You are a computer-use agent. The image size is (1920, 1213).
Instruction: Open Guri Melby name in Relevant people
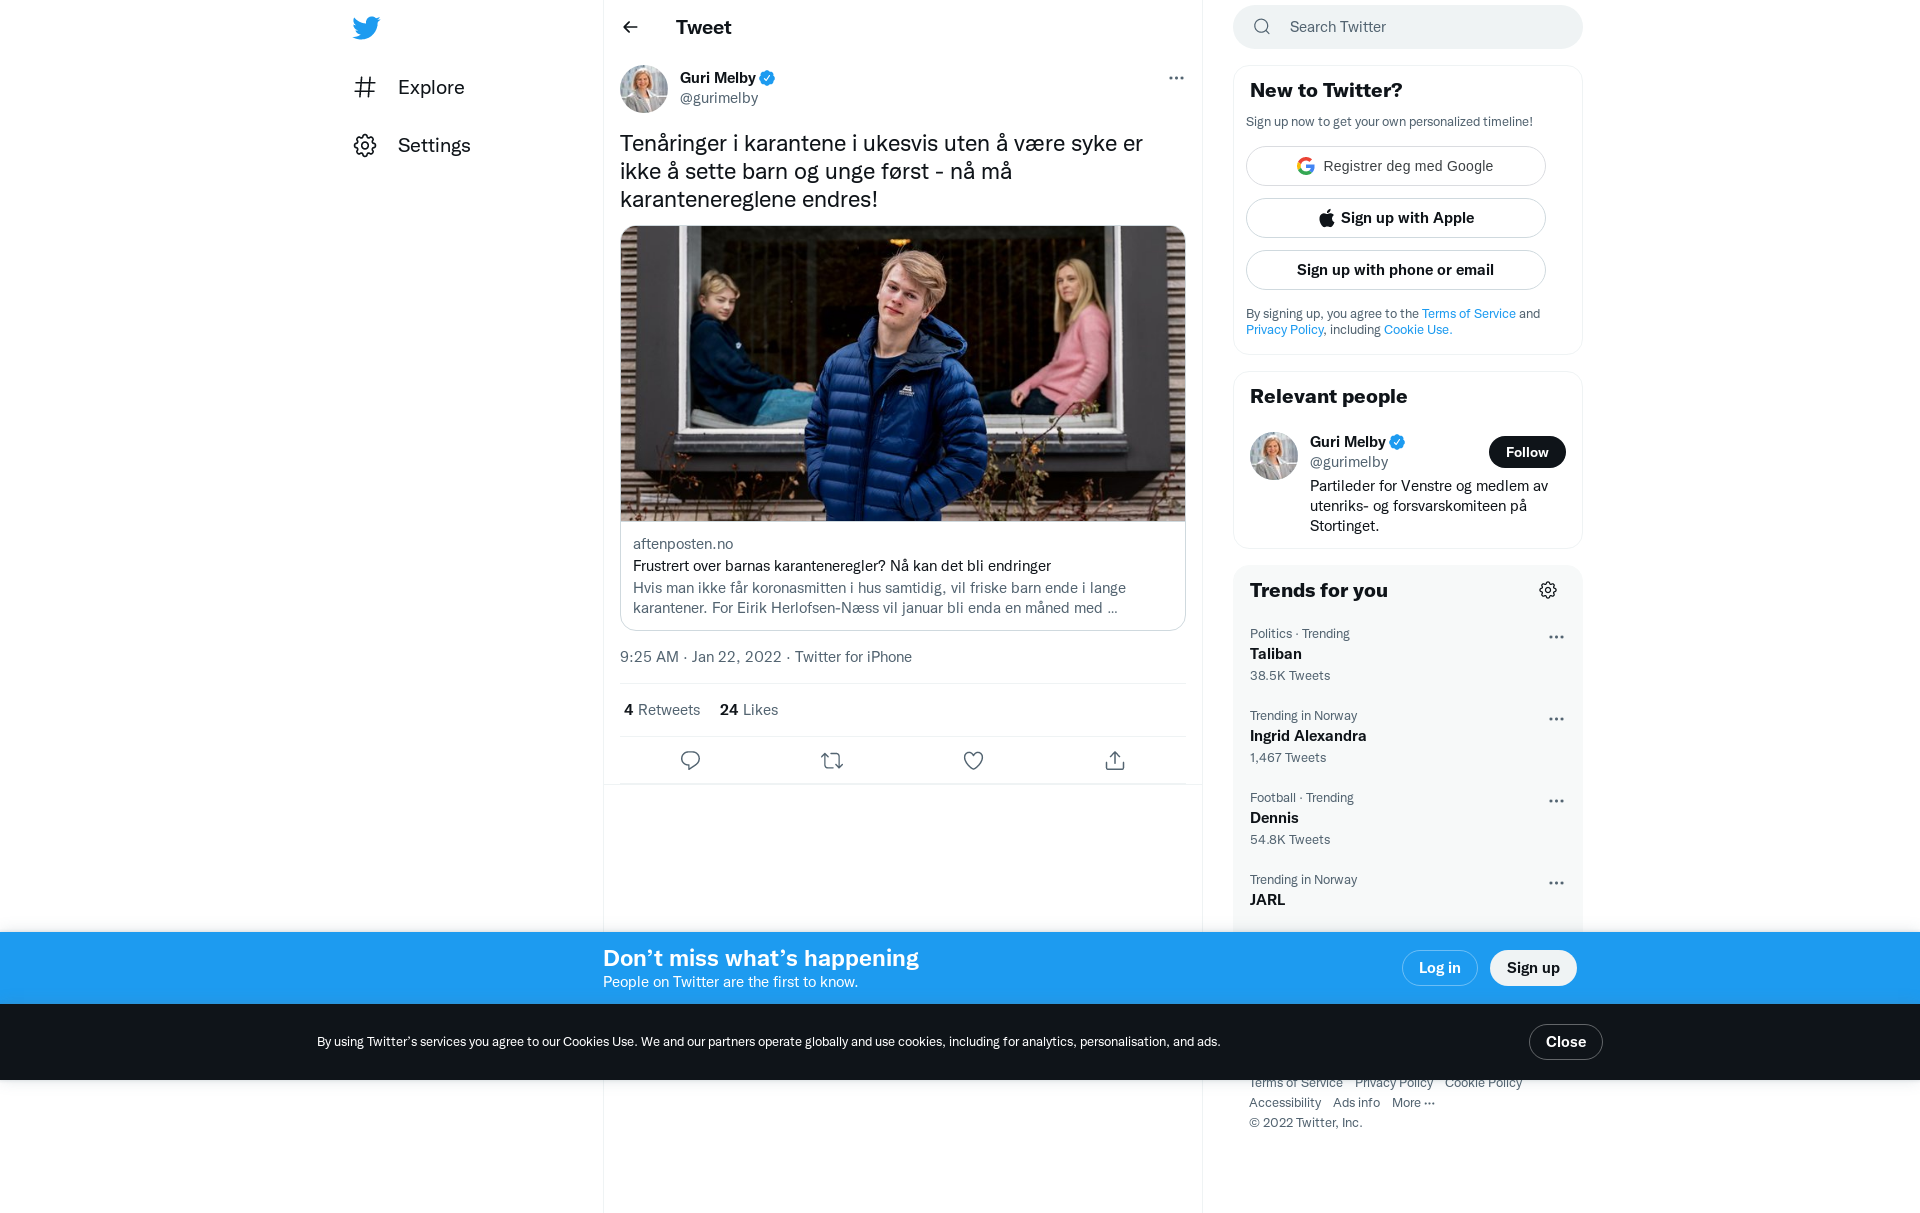click(x=1347, y=442)
